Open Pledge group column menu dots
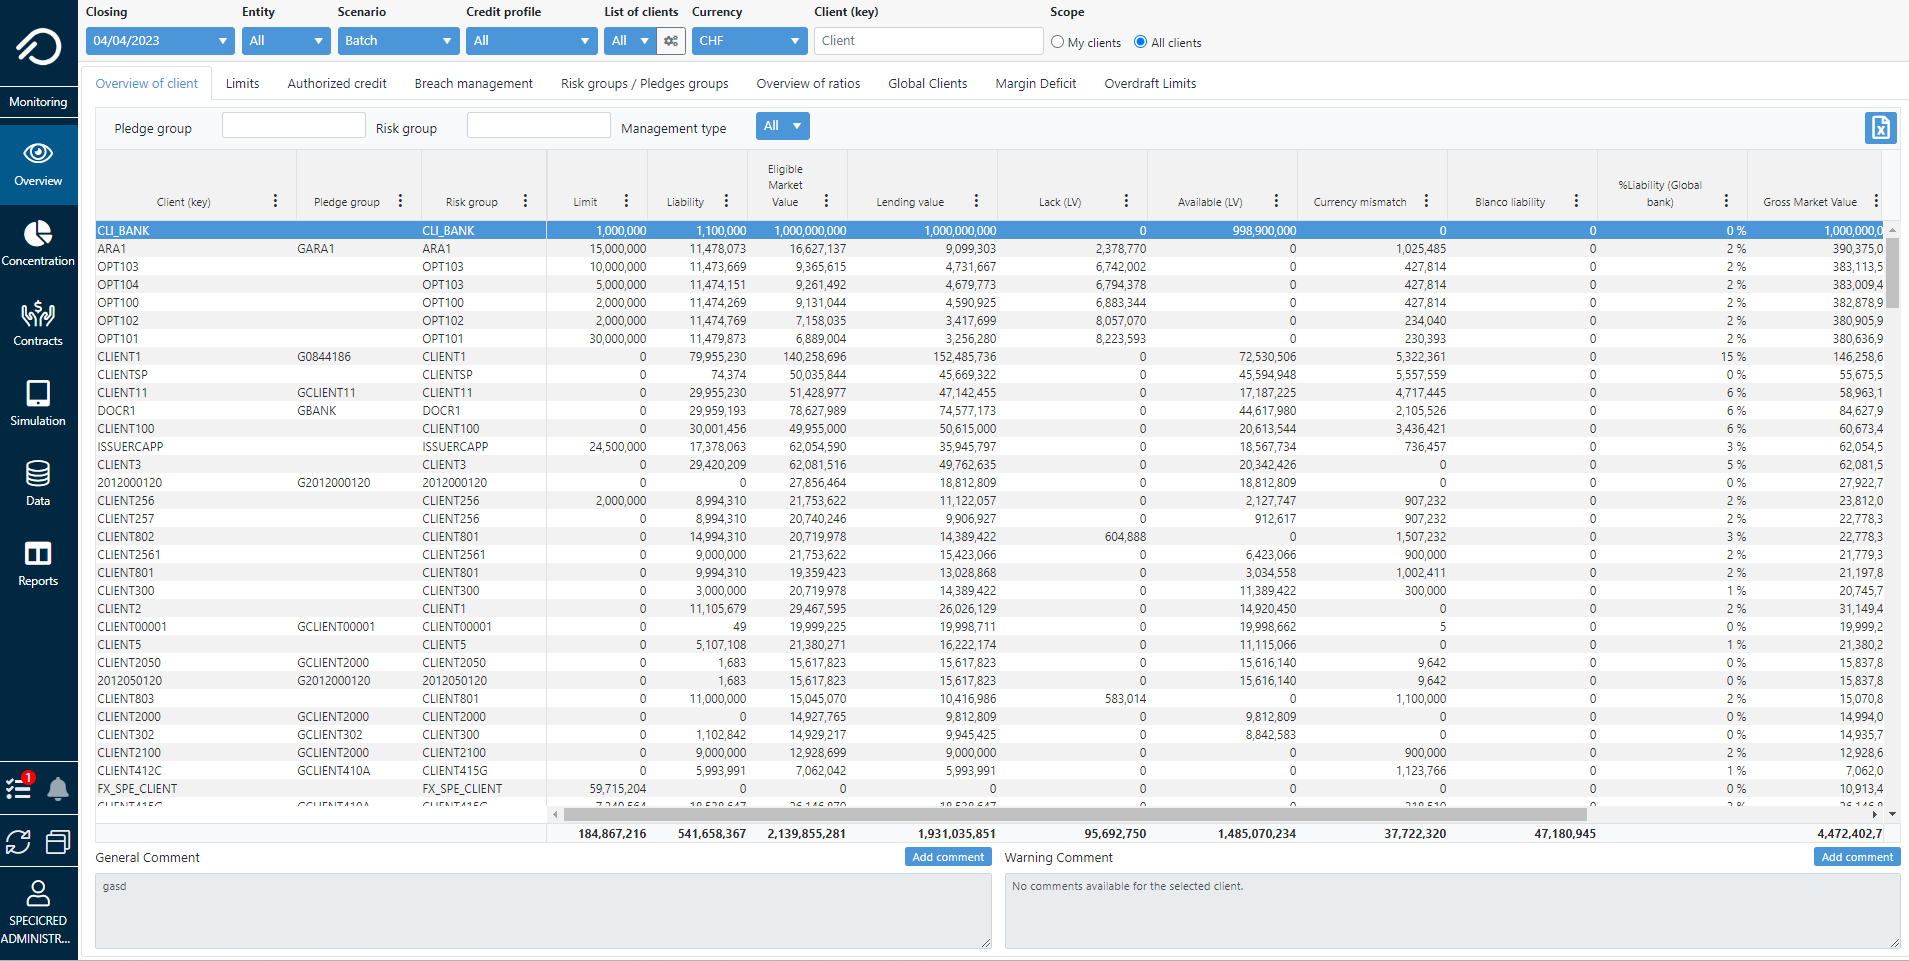 400,201
